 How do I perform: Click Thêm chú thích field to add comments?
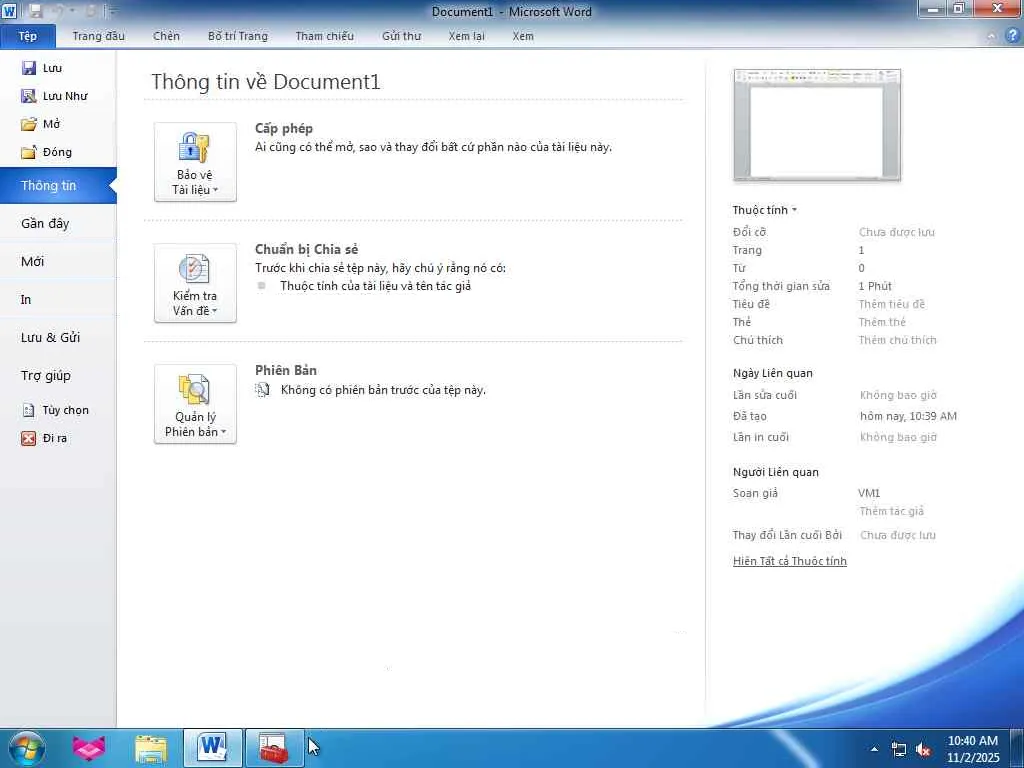(x=897, y=340)
